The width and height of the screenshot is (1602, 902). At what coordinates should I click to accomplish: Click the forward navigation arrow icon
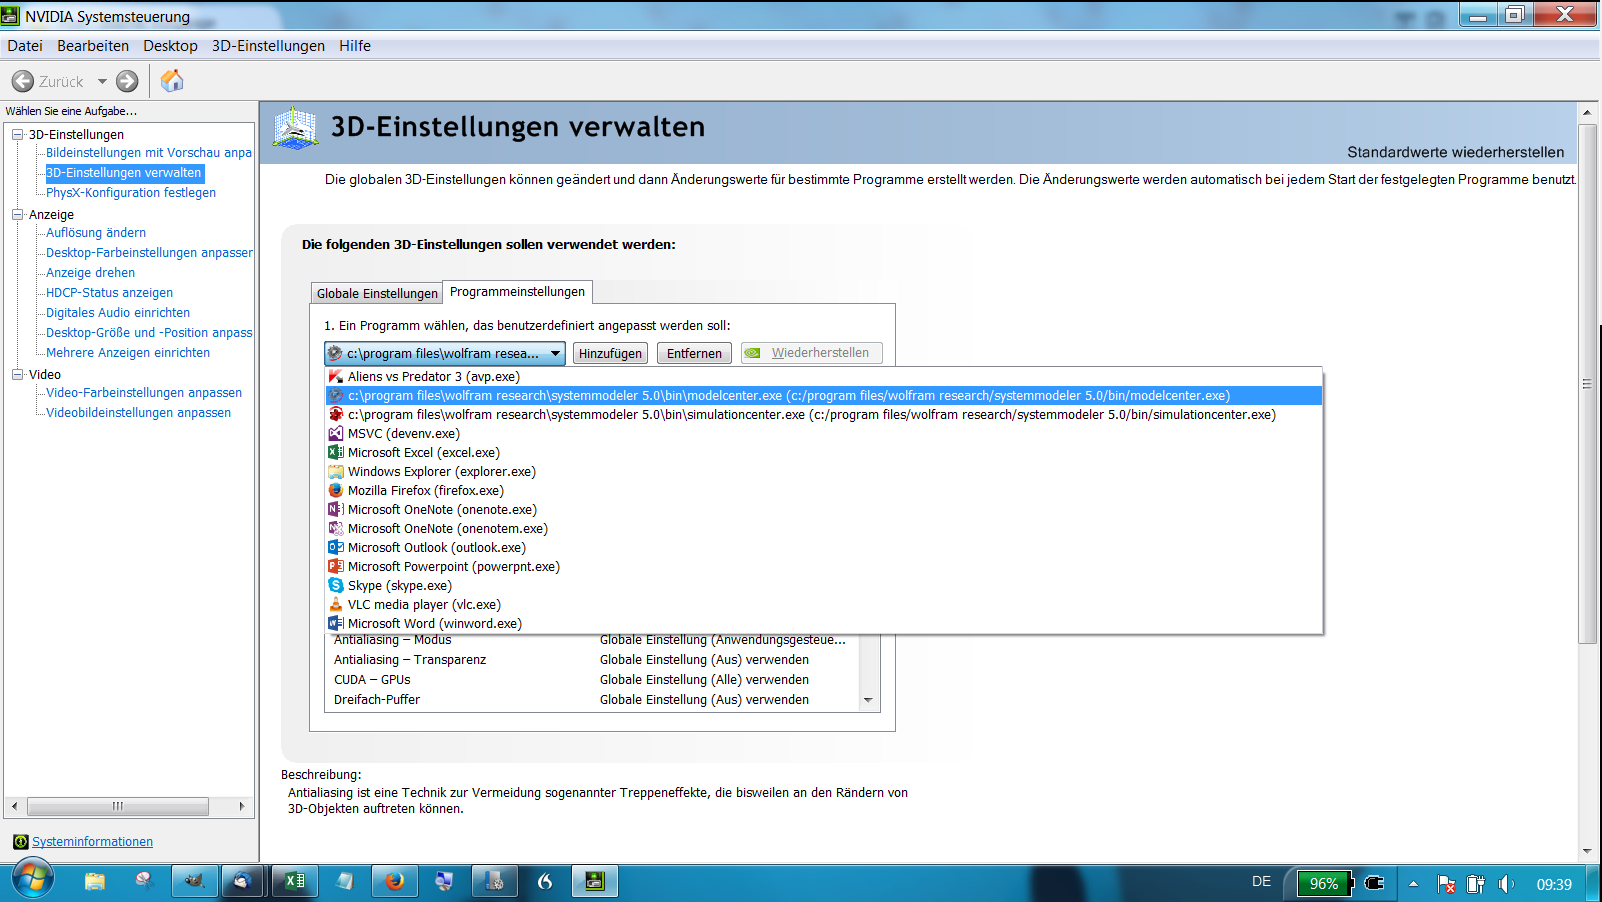click(127, 81)
